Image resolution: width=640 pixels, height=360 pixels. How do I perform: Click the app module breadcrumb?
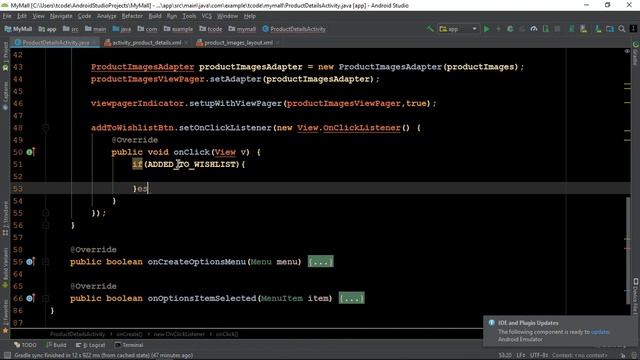point(47,29)
